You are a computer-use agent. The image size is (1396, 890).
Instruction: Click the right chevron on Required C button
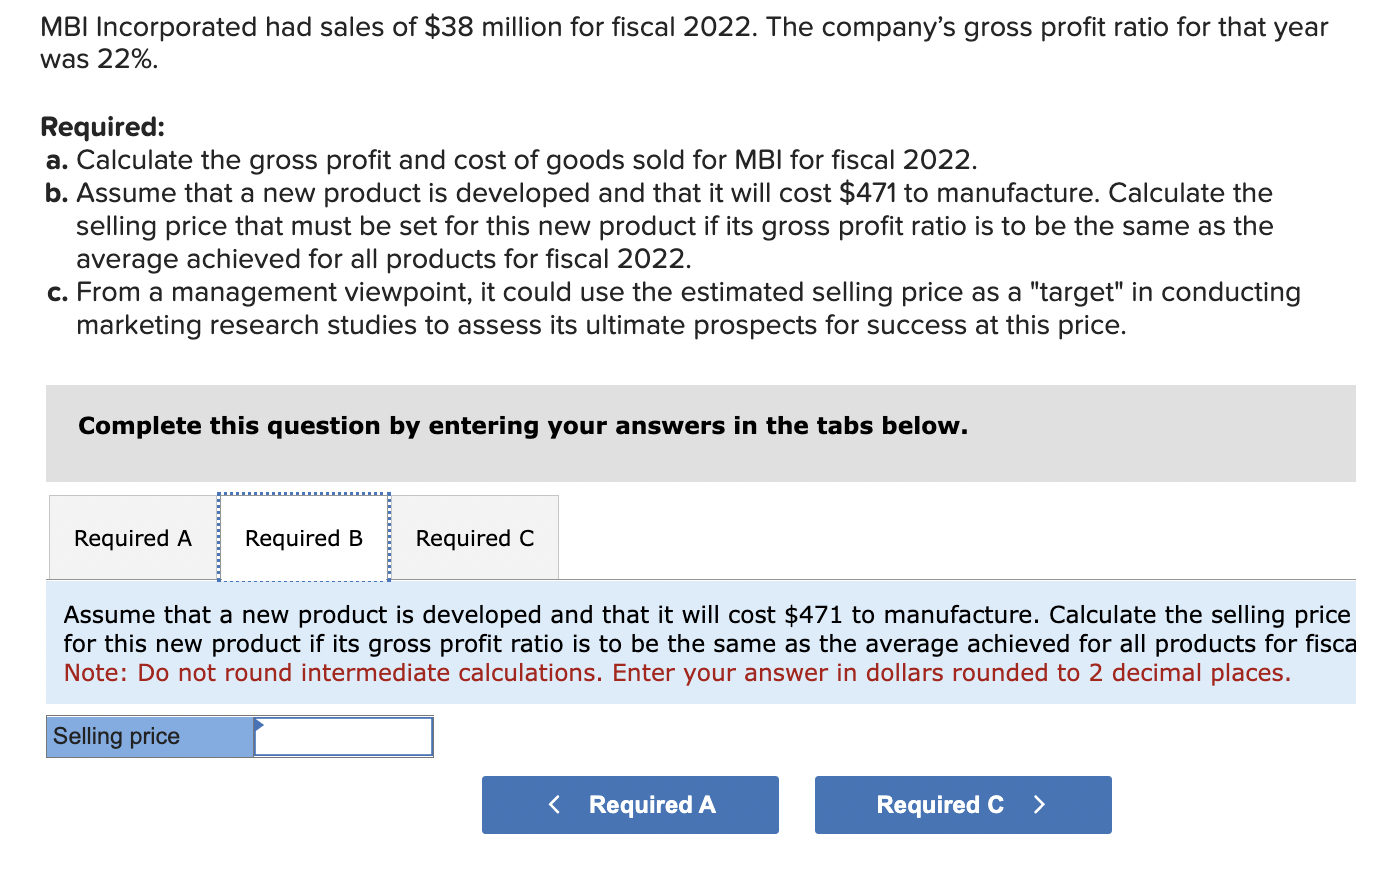click(x=1039, y=805)
